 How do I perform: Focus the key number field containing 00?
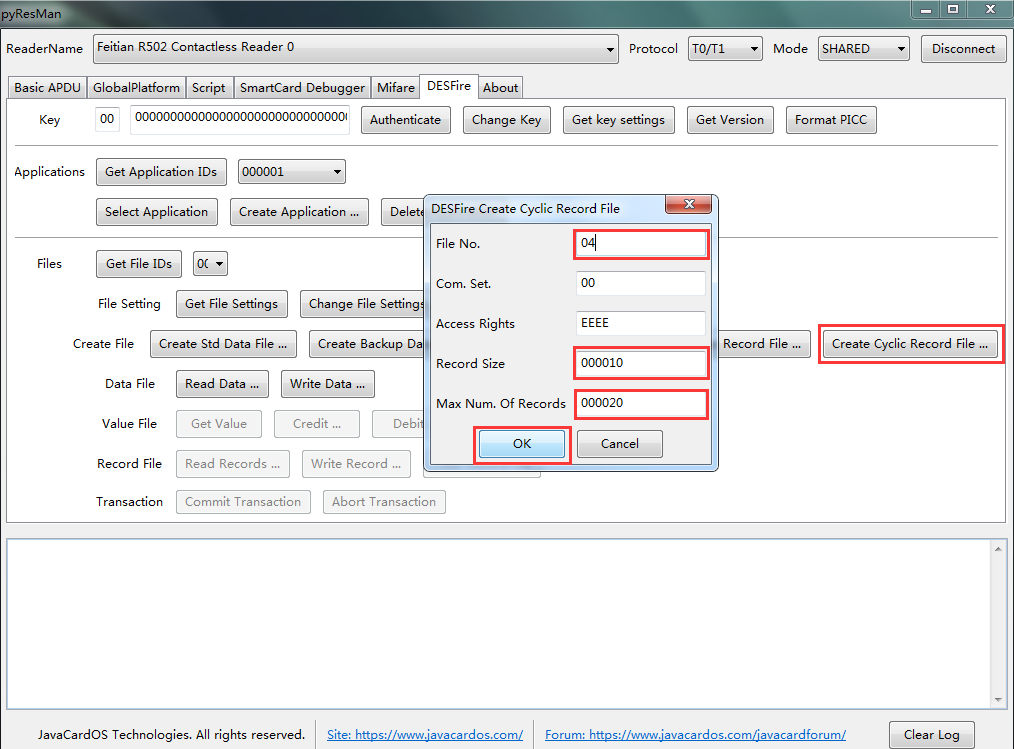pos(107,120)
